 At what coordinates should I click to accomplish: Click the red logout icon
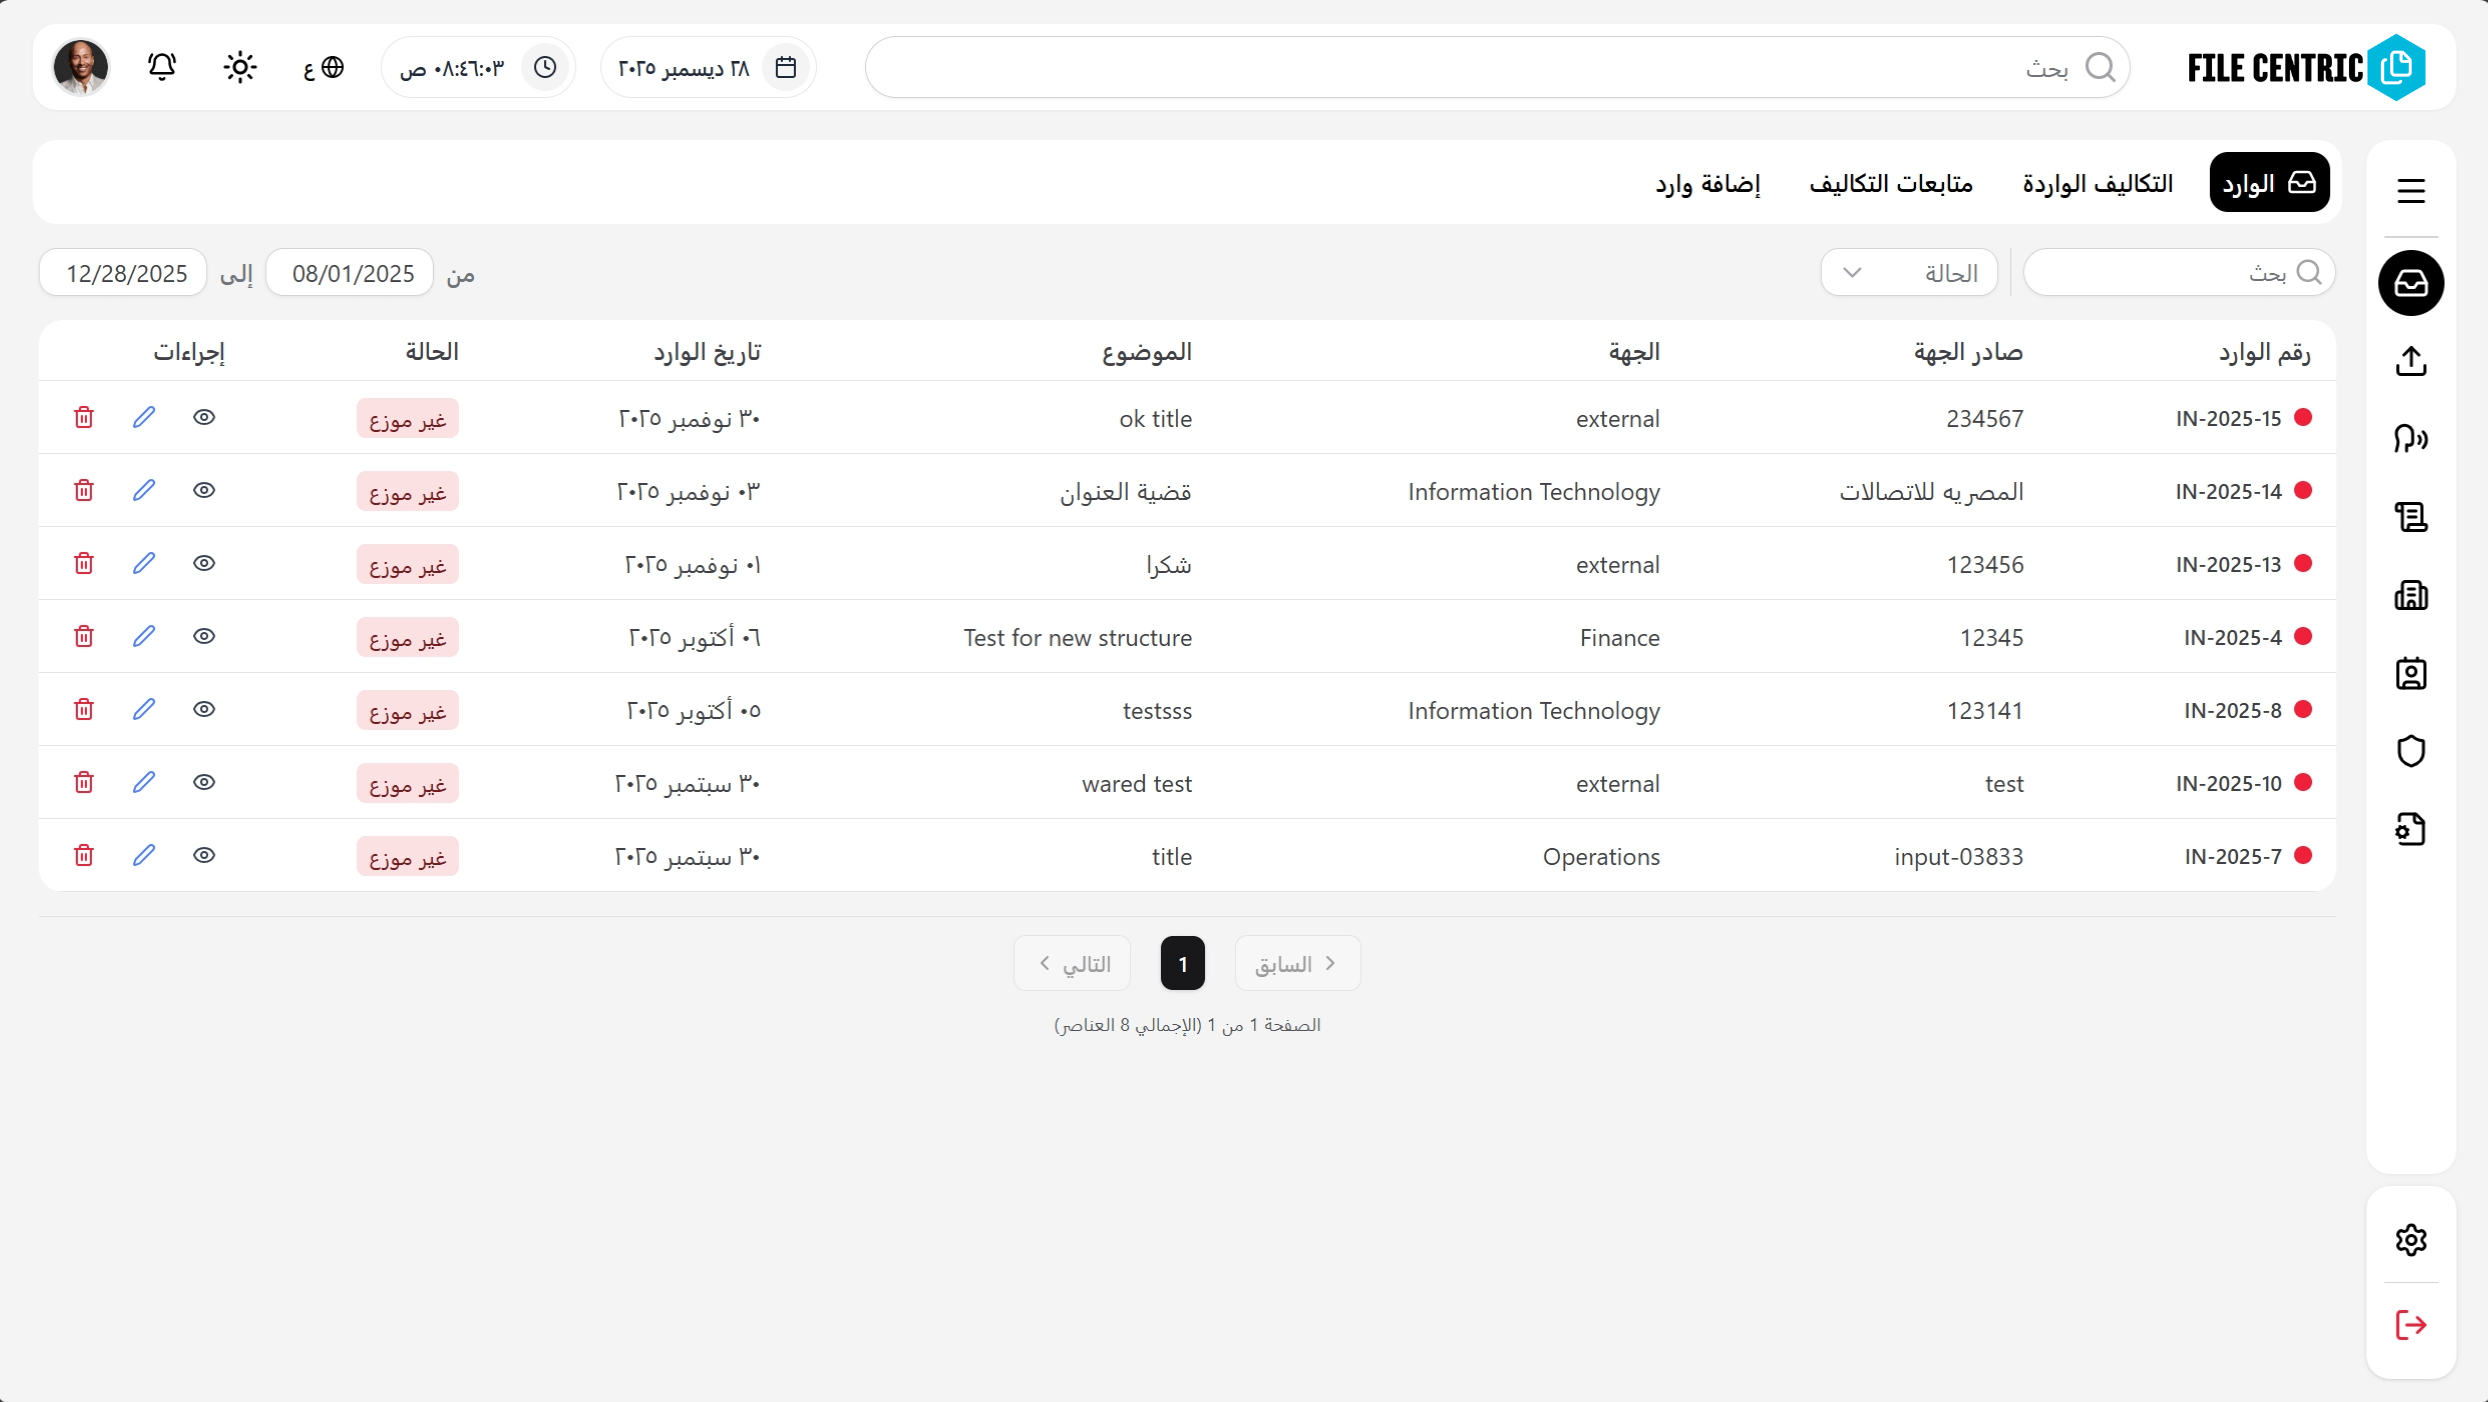coord(2411,1326)
